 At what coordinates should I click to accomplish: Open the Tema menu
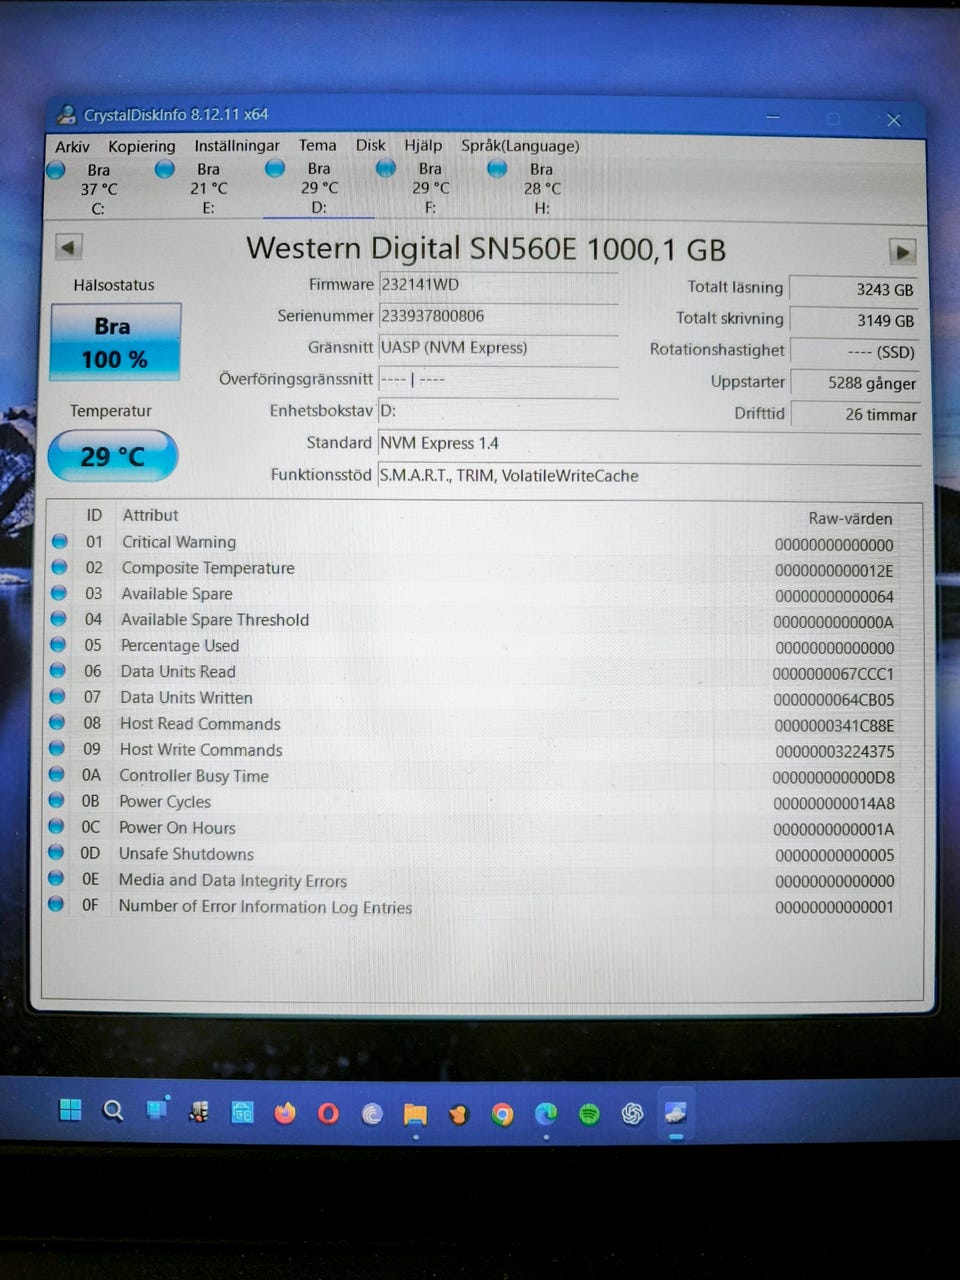pos(318,145)
